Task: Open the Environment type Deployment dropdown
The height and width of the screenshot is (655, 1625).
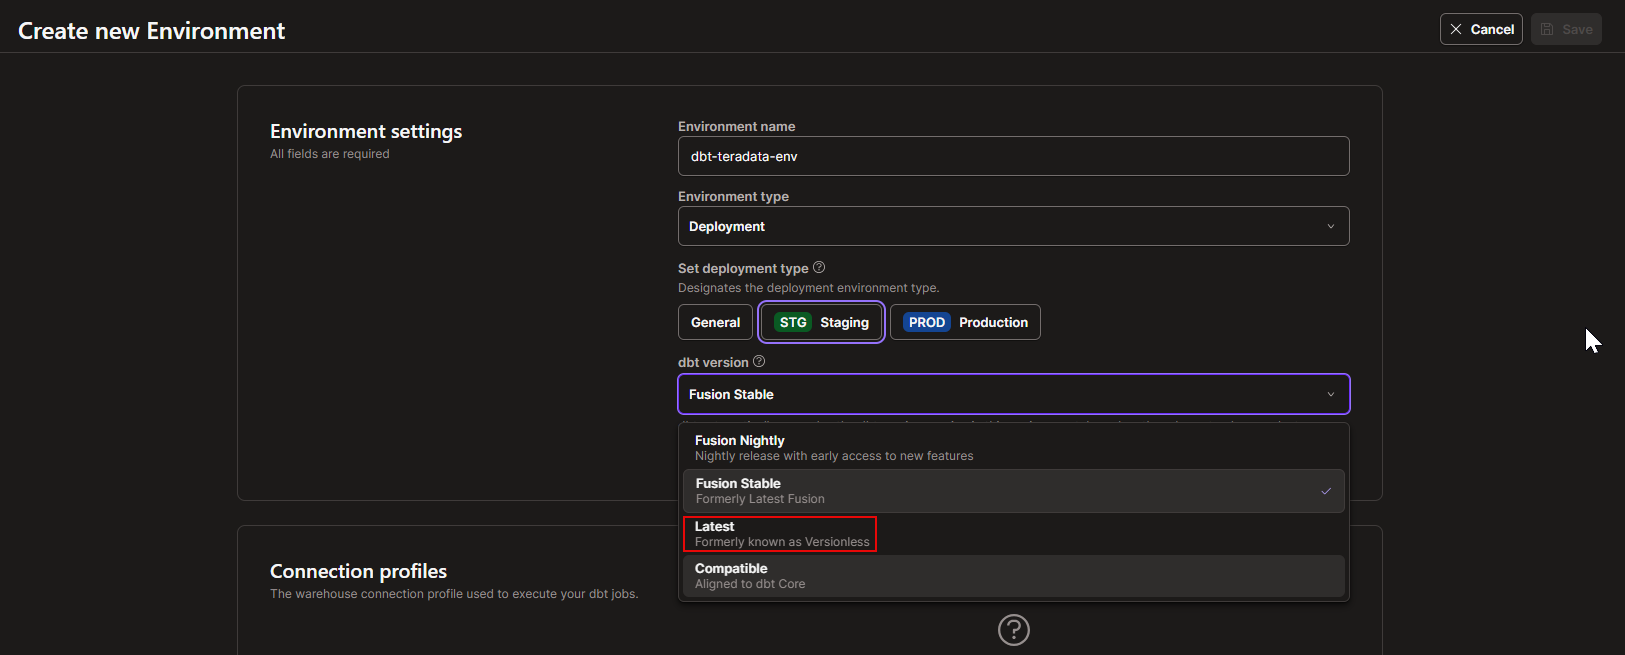Action: pyautogui.click(x=1013, y=226)
